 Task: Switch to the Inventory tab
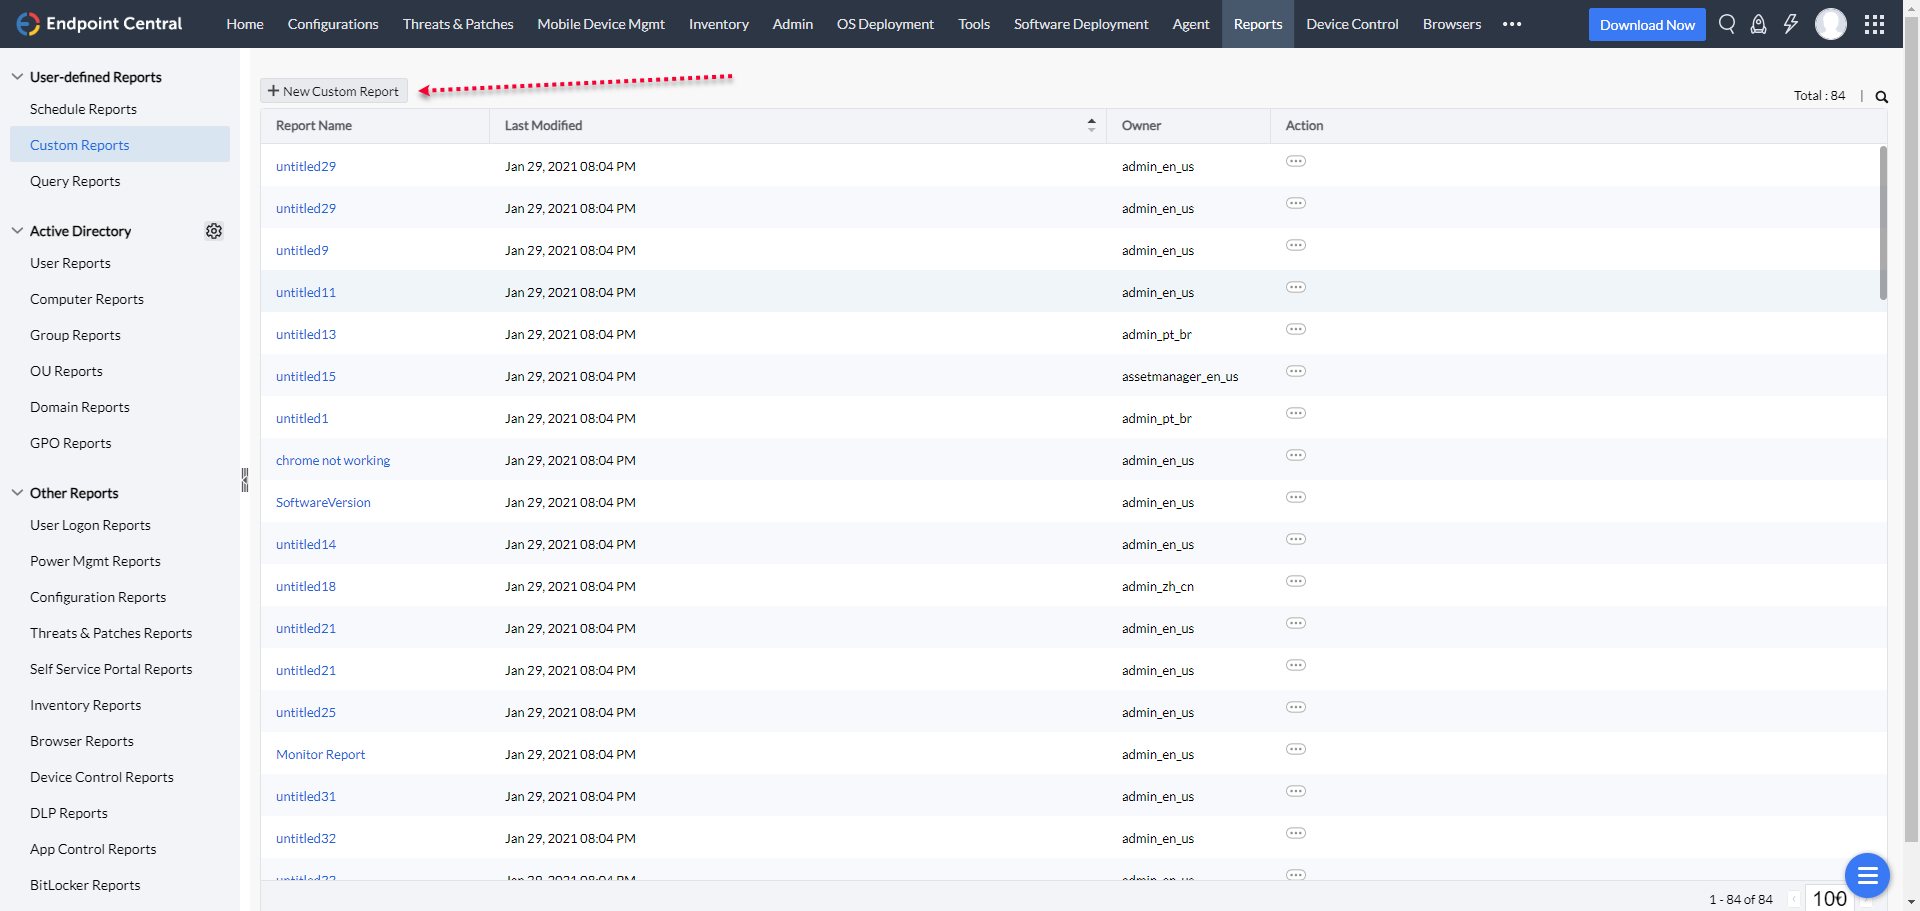[718, 24]
